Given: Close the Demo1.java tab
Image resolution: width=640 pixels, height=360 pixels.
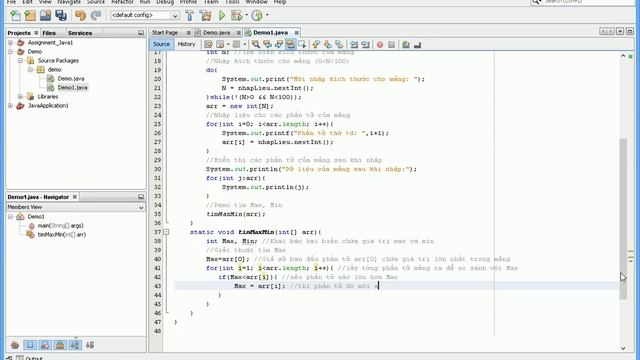Looking at the screenshot, I should [296, 33].
